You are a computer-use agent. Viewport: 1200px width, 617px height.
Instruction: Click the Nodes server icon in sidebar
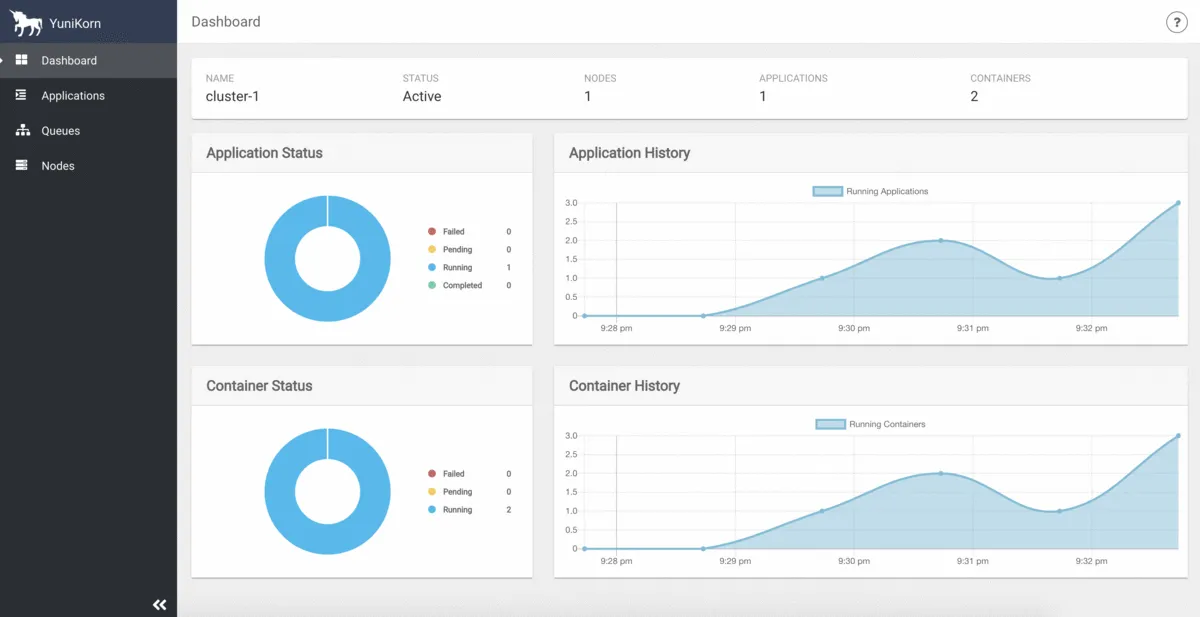[x=21, y=165]
